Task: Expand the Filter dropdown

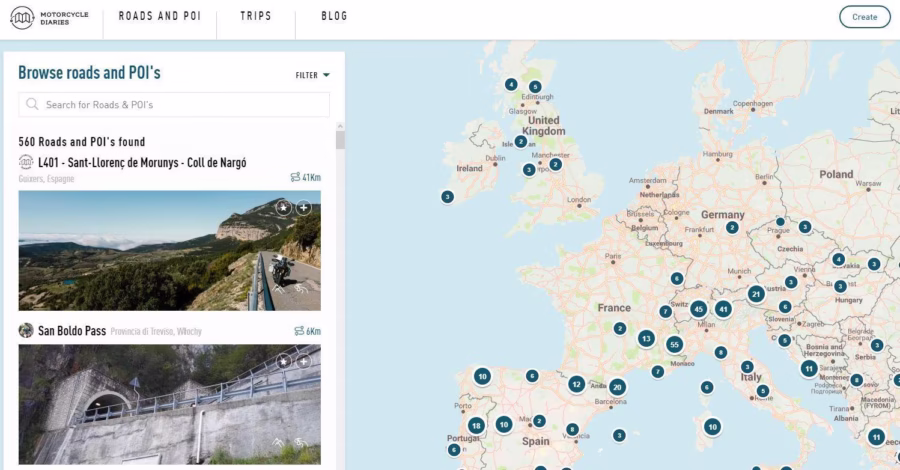Action: (x=312, y=75)
